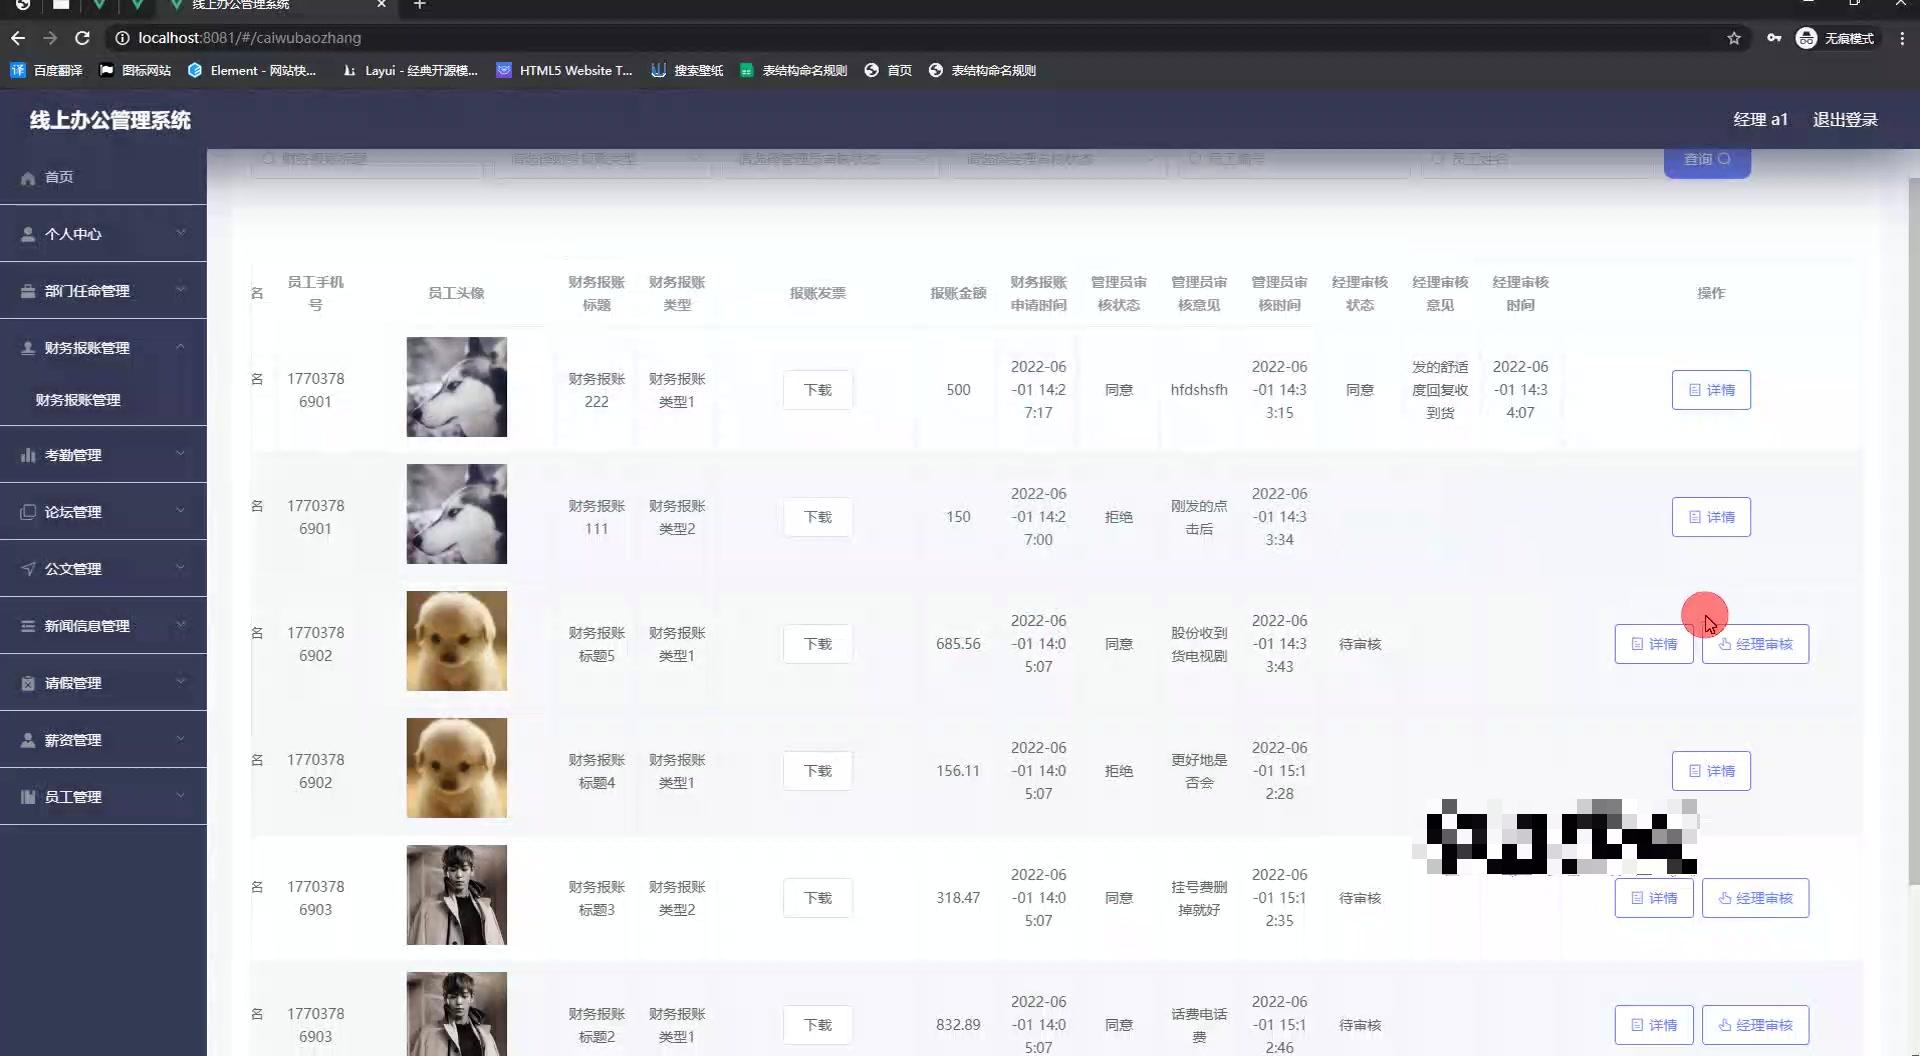1920x1056 pixels.
Task: Download invoice for 财务报账222 row
Action: [x=818, y=390]
